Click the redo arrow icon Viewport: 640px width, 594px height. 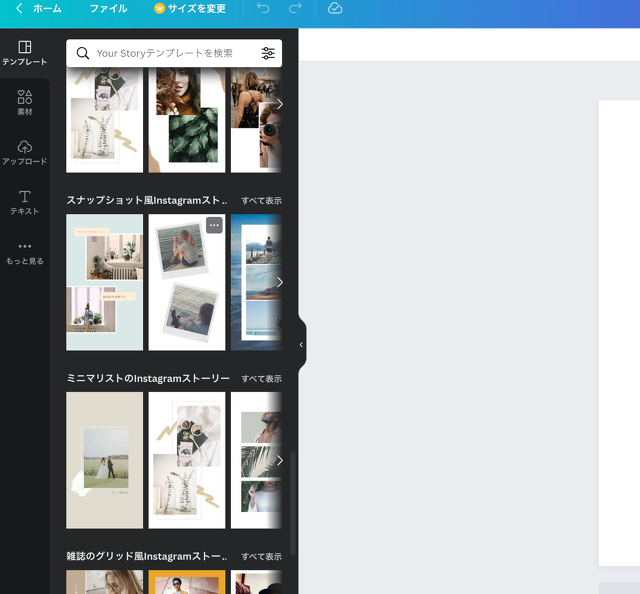[295, 9]
